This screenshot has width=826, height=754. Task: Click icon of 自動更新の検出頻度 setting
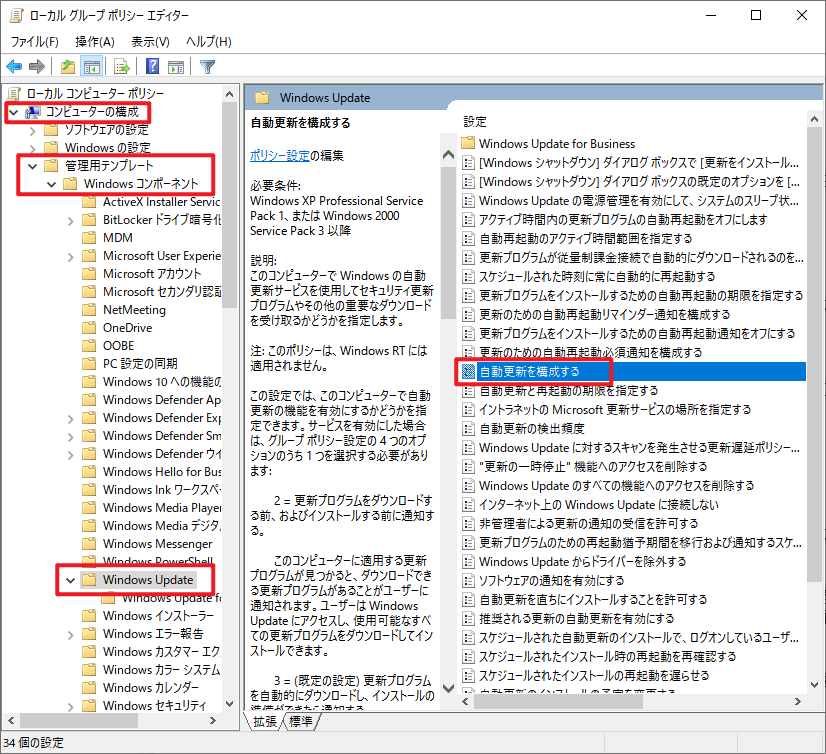point(468,428)
